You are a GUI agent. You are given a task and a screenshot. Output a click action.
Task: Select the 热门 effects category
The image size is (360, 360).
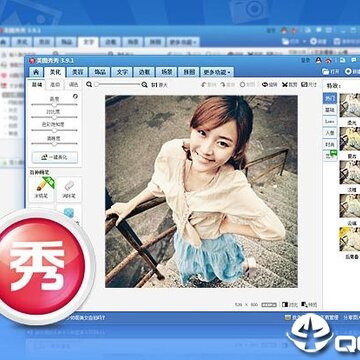[330, 98]
